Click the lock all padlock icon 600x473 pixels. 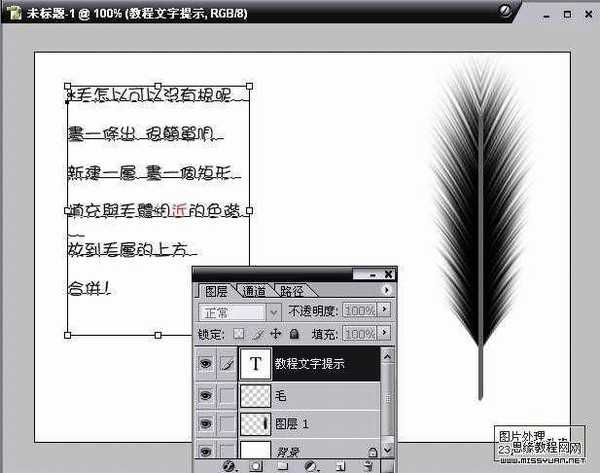[293, 333]
